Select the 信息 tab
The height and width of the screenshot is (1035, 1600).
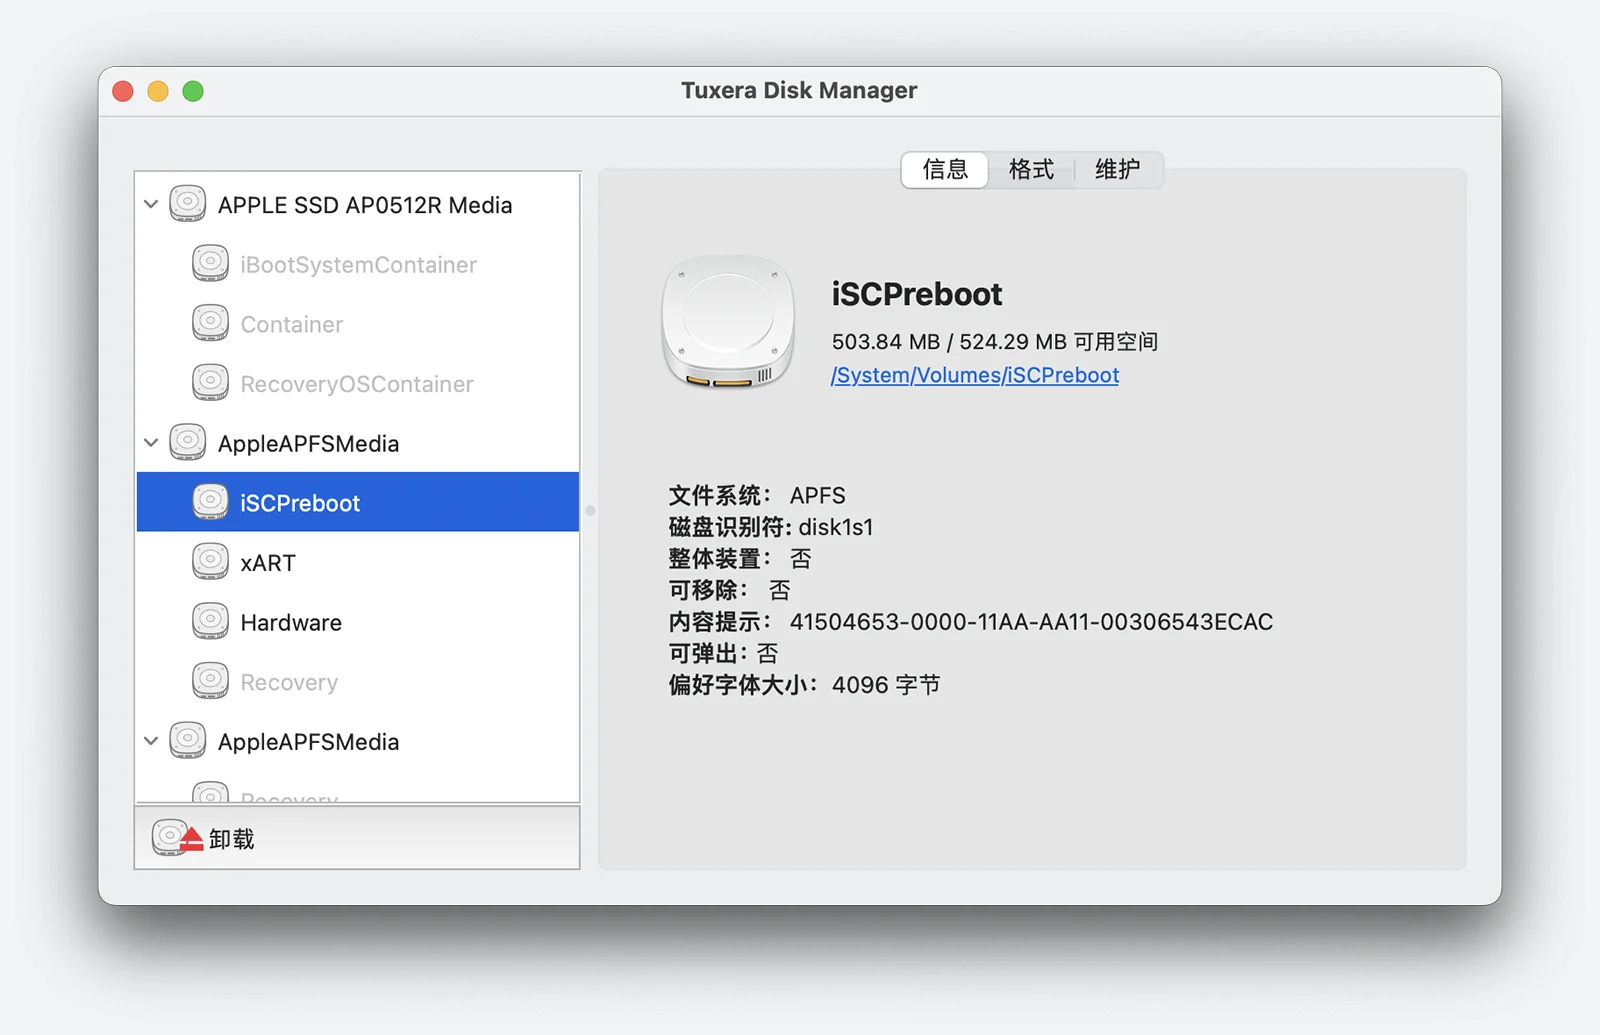click(945, 170)
